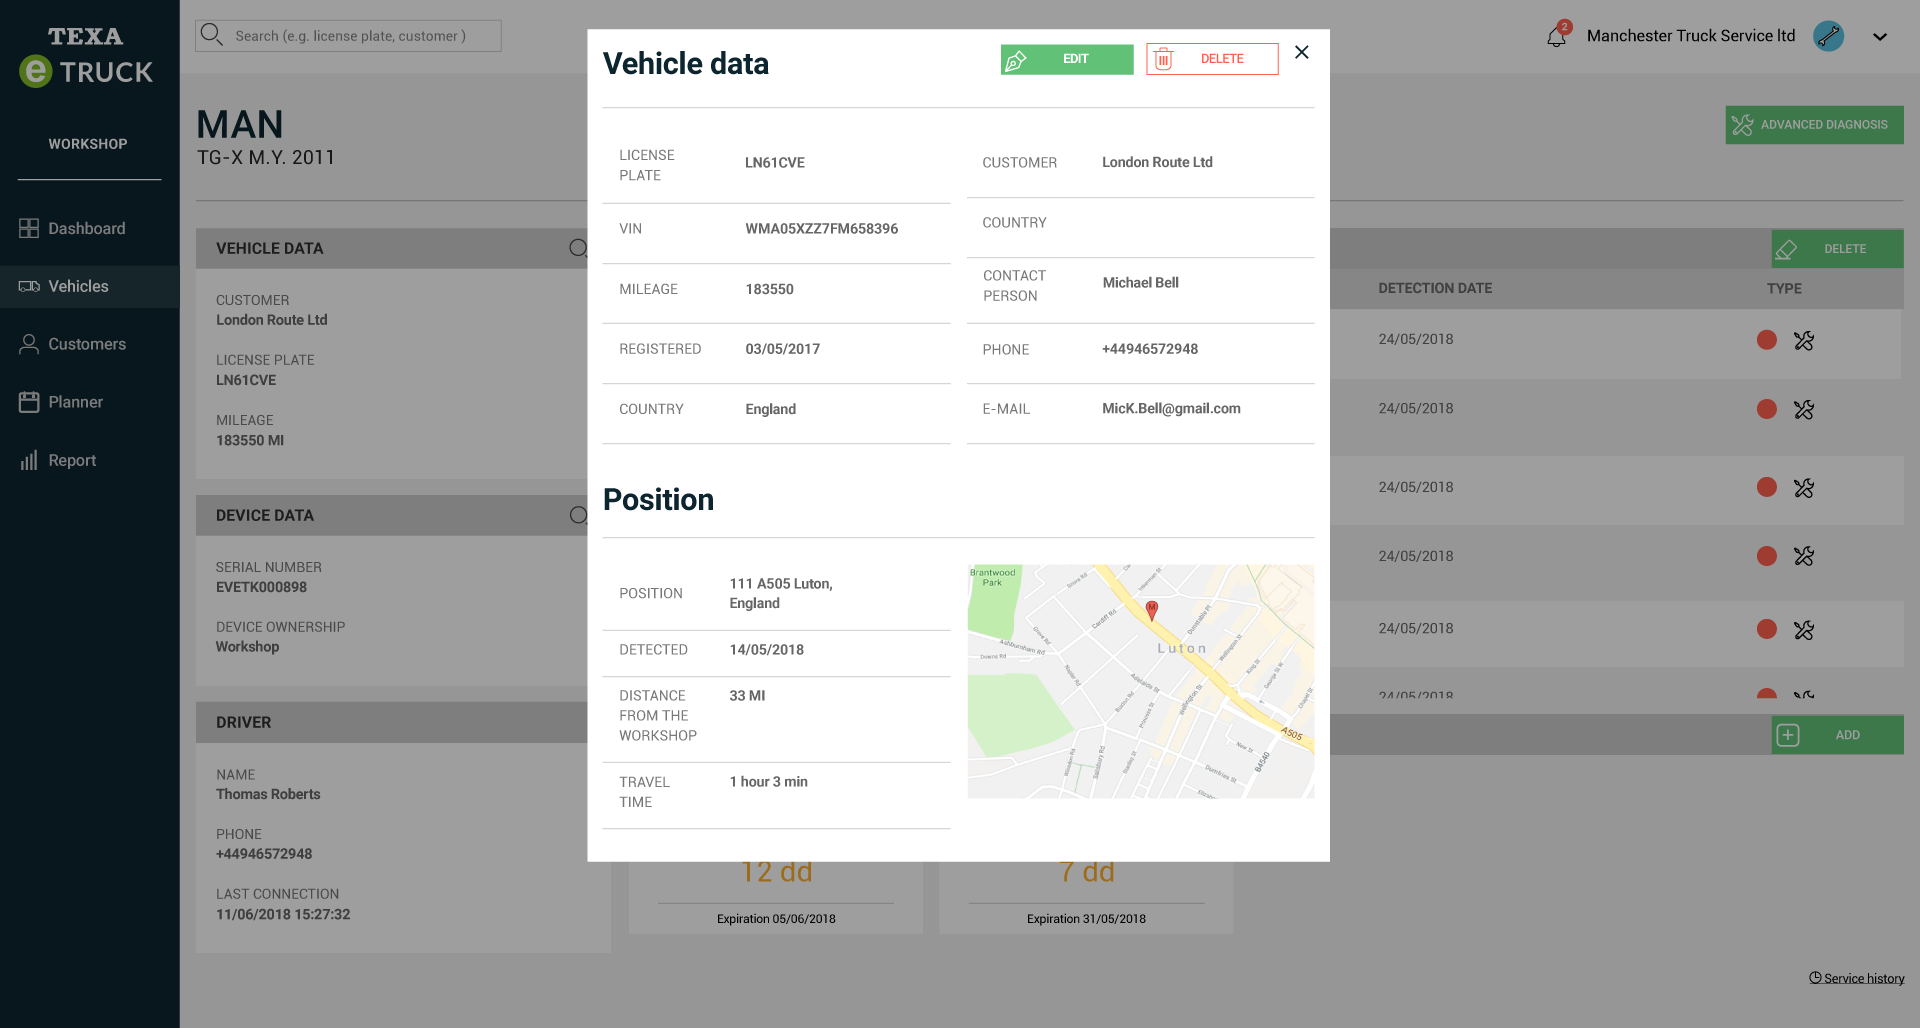Click red status dot in third fault row

[x=1767, y=487]
